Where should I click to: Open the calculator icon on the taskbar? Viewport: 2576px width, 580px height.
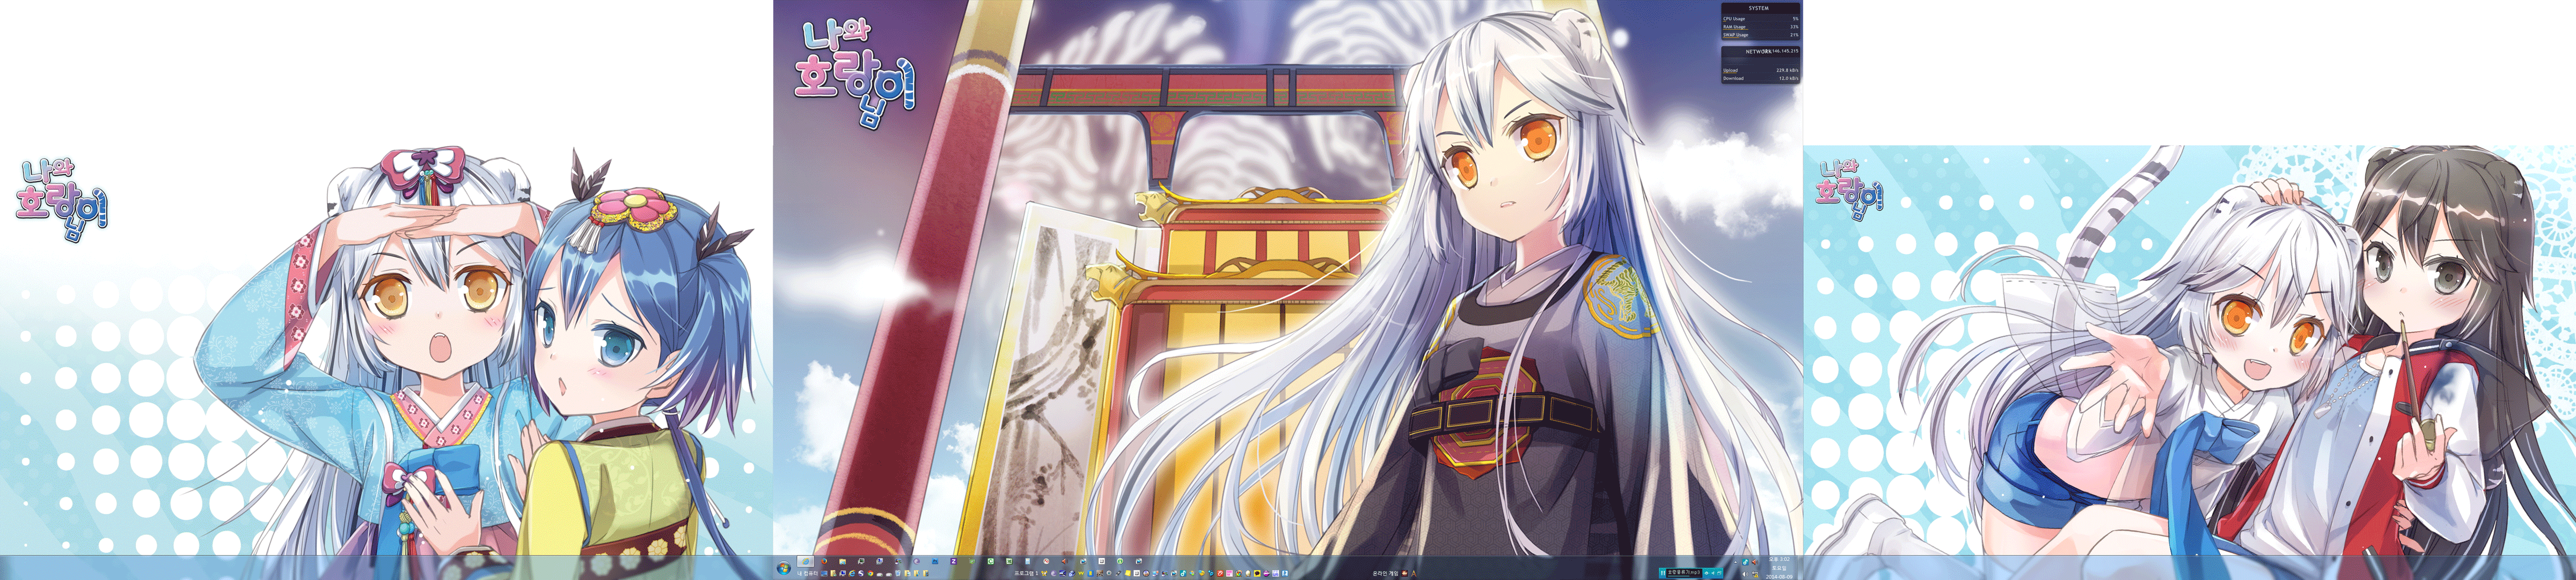click(x=1028, y=562)
